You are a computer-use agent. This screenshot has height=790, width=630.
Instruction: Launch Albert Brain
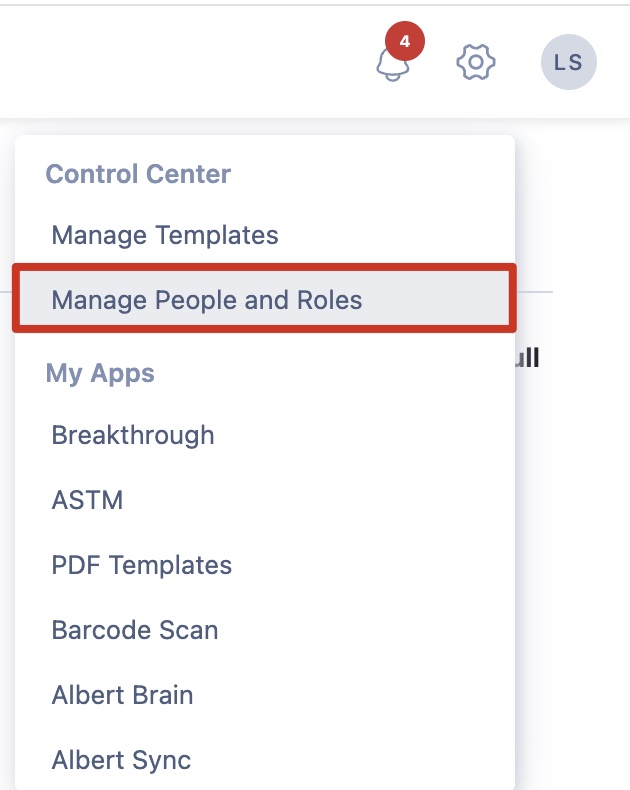point(122,695)
